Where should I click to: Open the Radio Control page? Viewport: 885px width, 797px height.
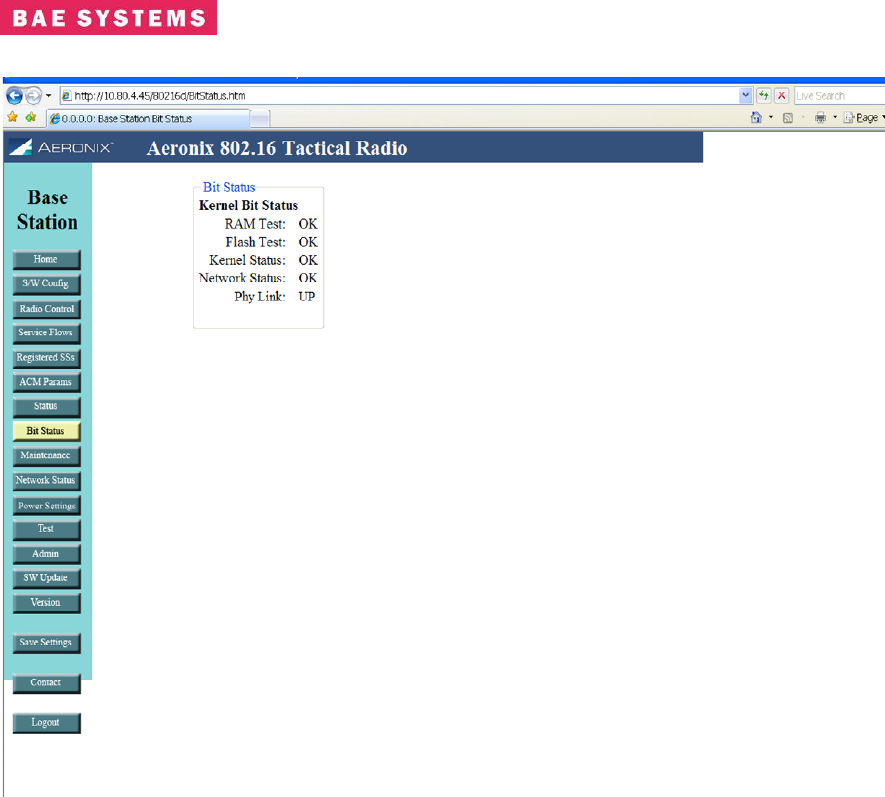pos(46,309)
